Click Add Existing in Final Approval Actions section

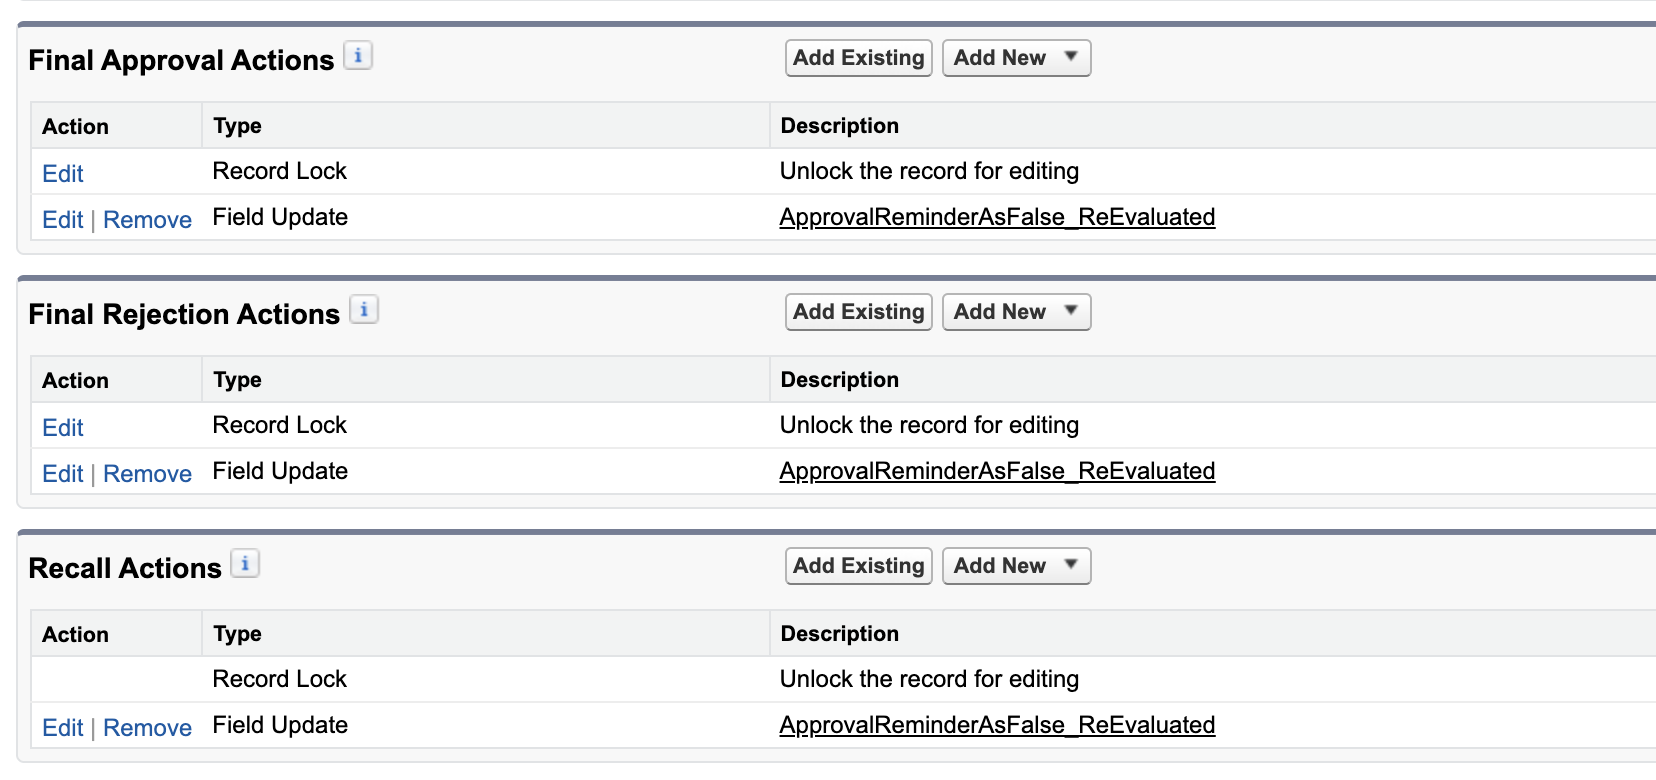click(x=858, y=57)
